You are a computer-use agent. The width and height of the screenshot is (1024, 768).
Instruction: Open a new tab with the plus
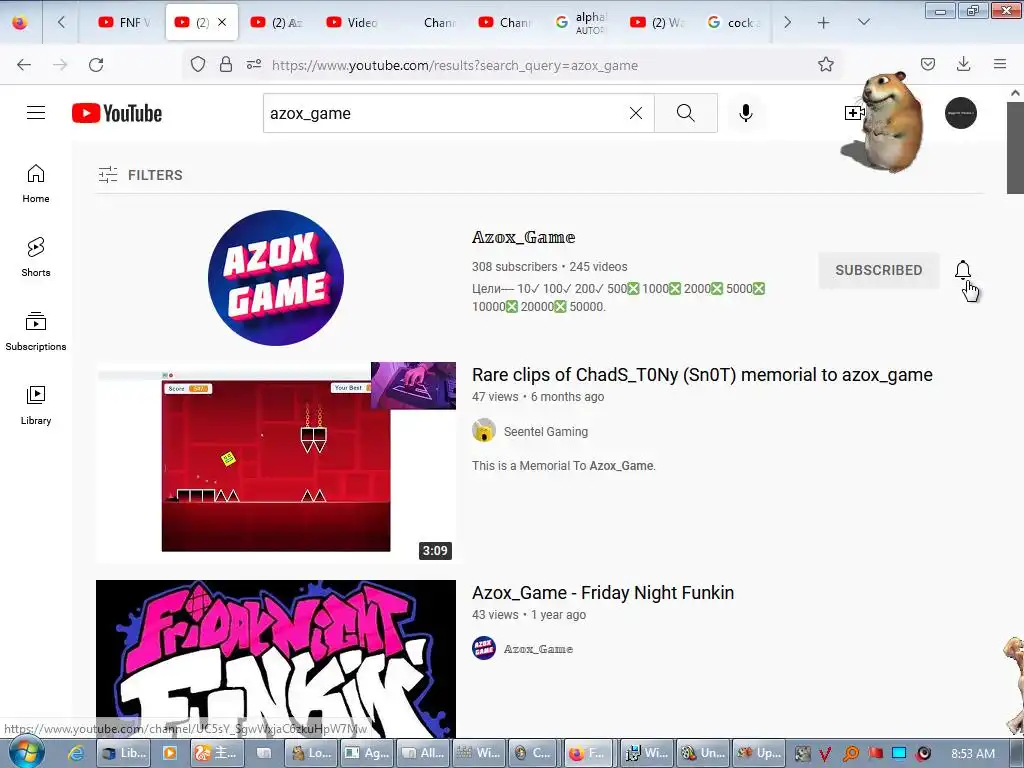pyautogui.click(x=824, y=22)
